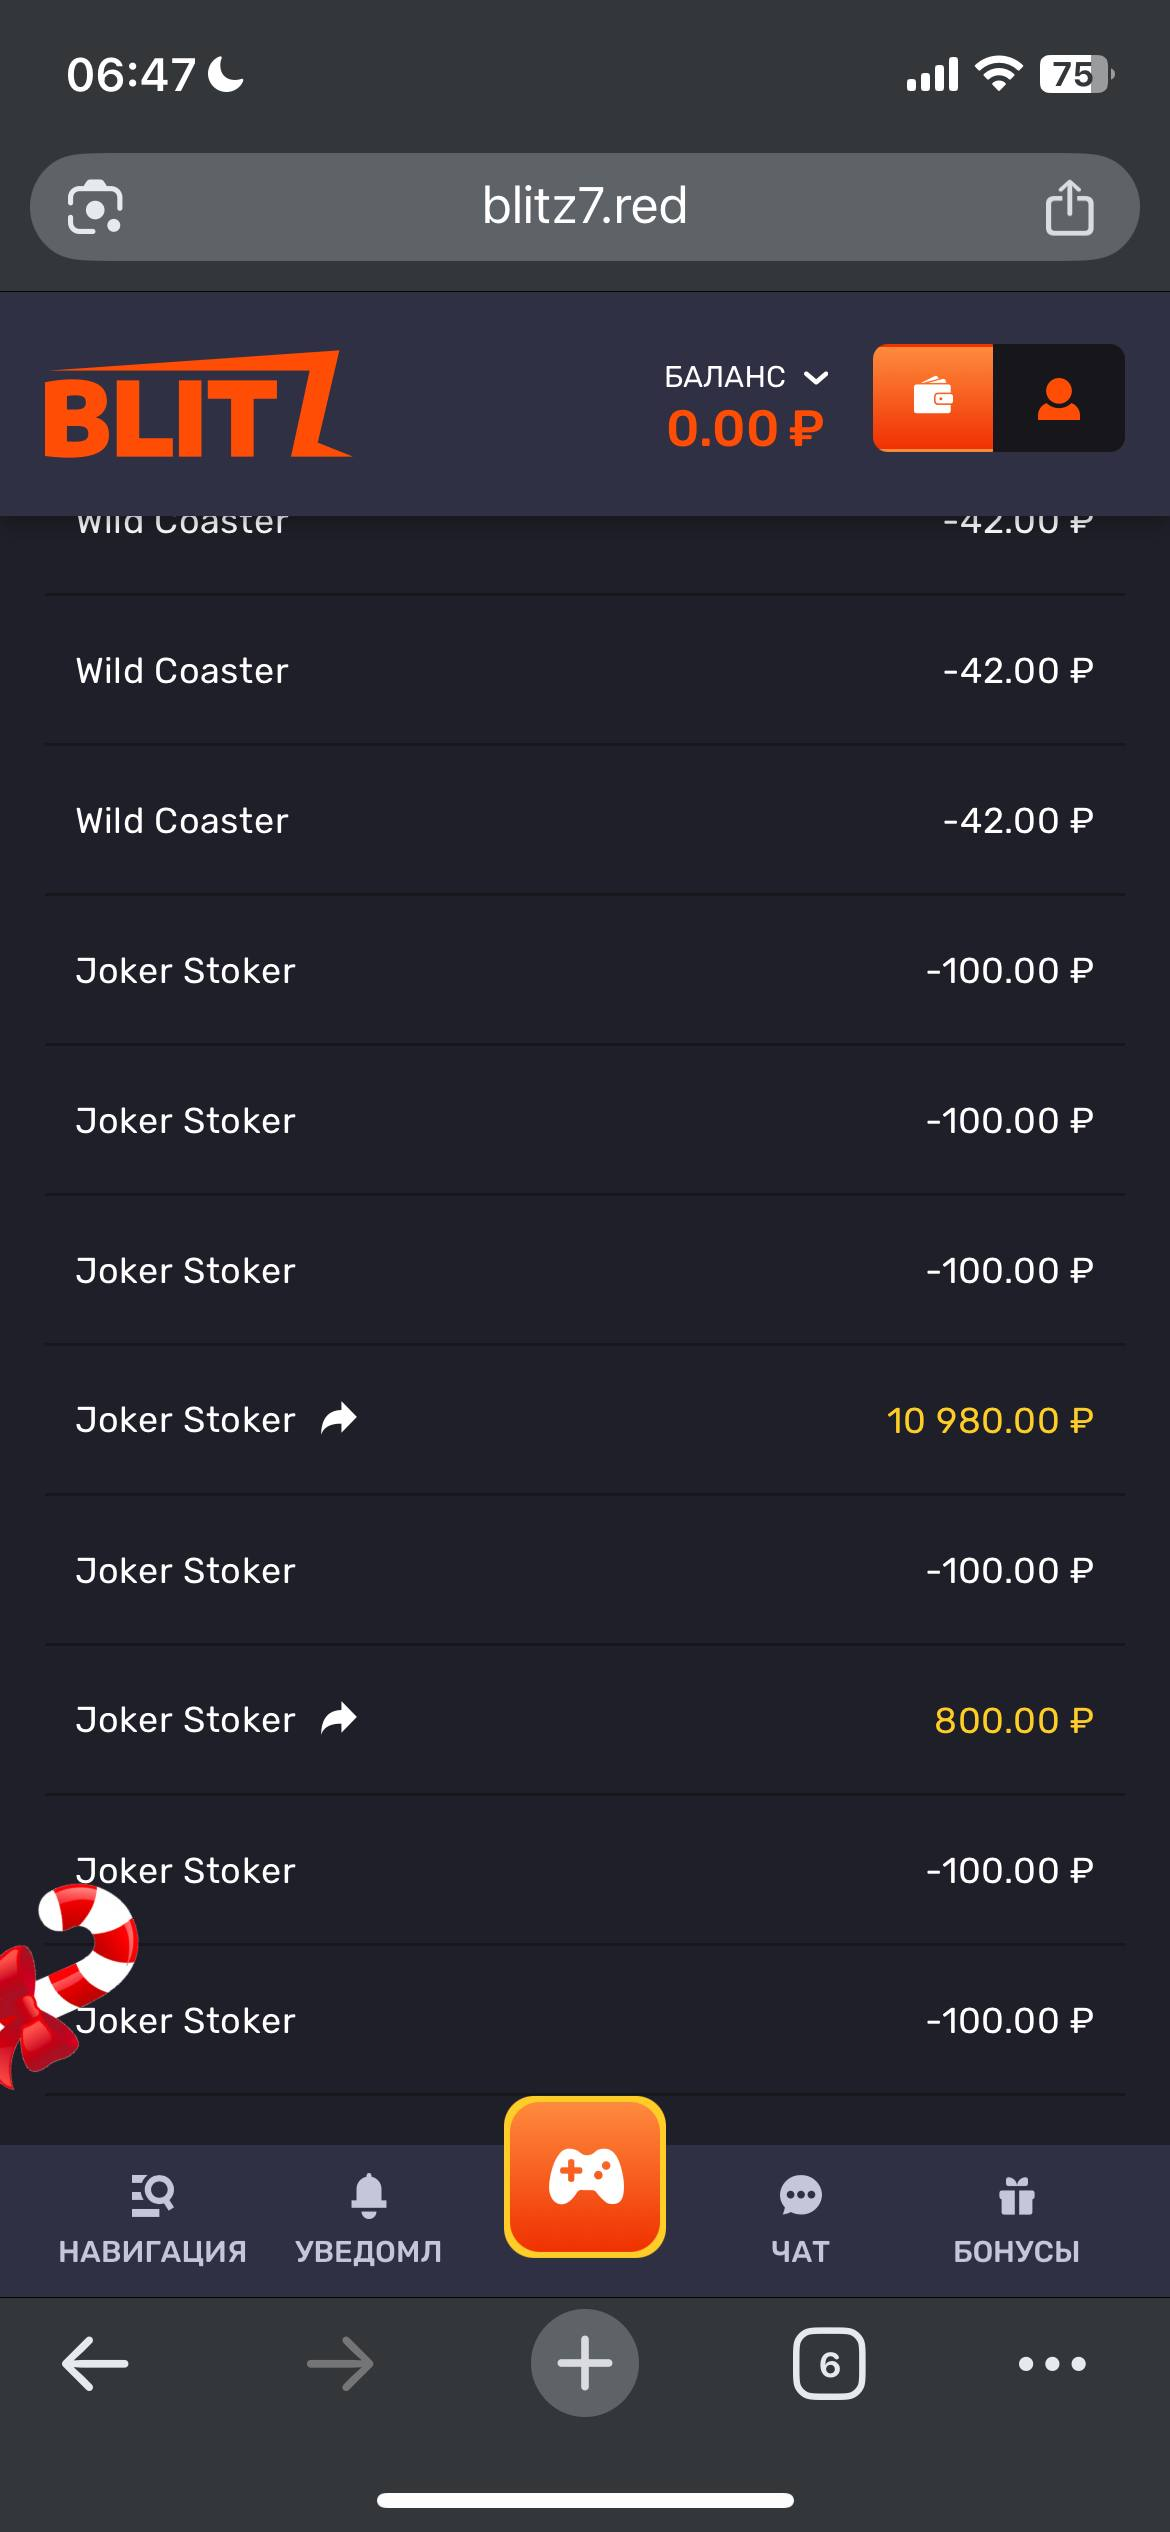The height and width of the screenshot is (2532, 1170).
Task: Click share arrow beside 10 980.00 ₽ win
Action: tap(338, 1419)
